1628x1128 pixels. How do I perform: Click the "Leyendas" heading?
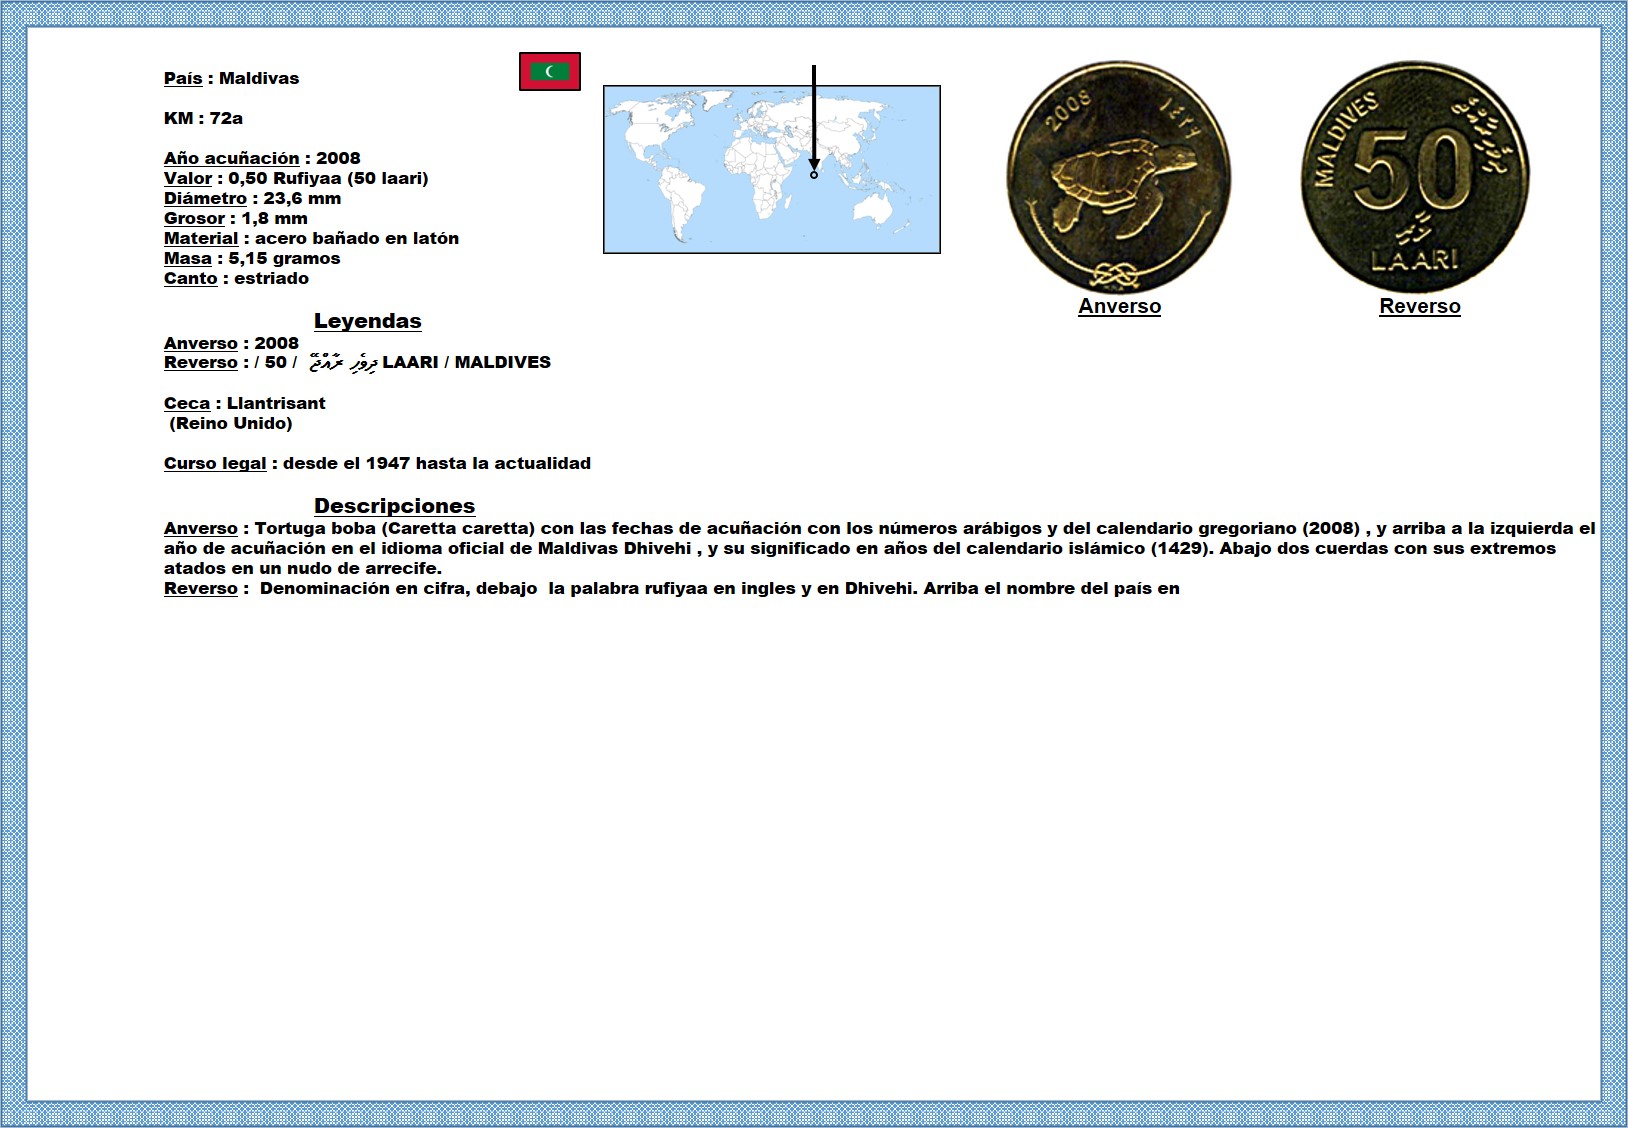click(x=368, y=321)
